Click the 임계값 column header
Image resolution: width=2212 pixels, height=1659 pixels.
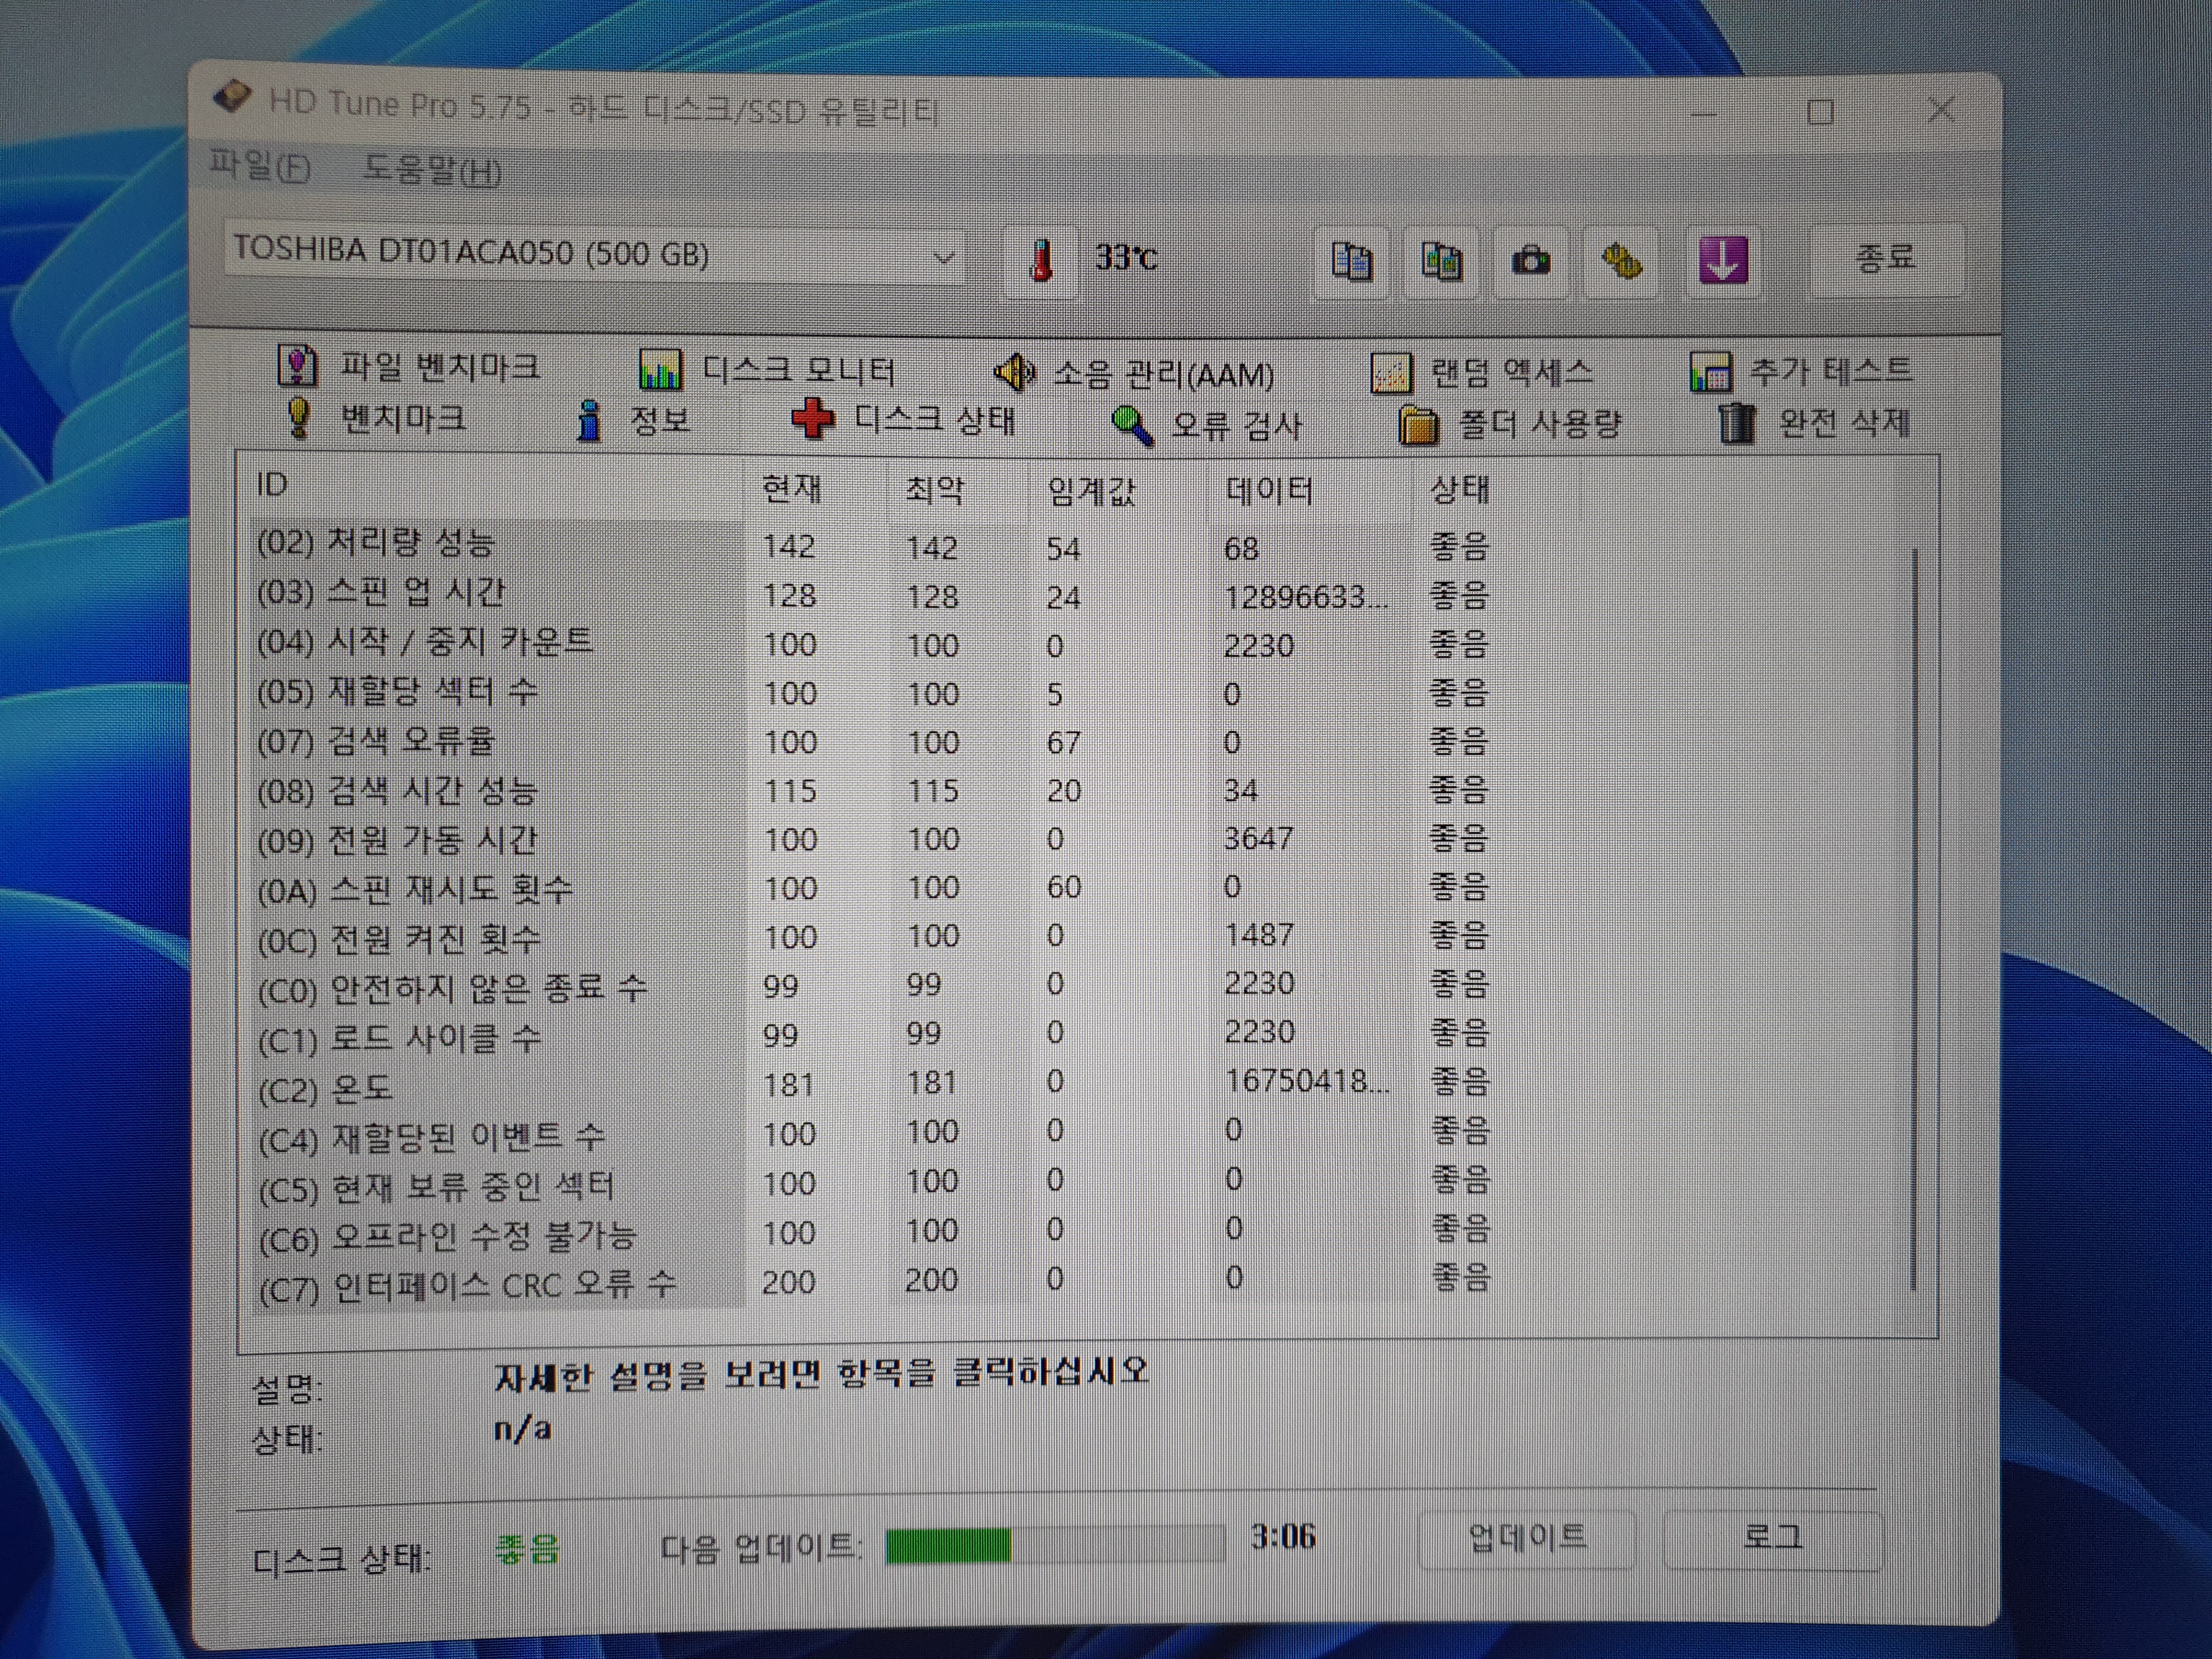(x=1118, y=490)
